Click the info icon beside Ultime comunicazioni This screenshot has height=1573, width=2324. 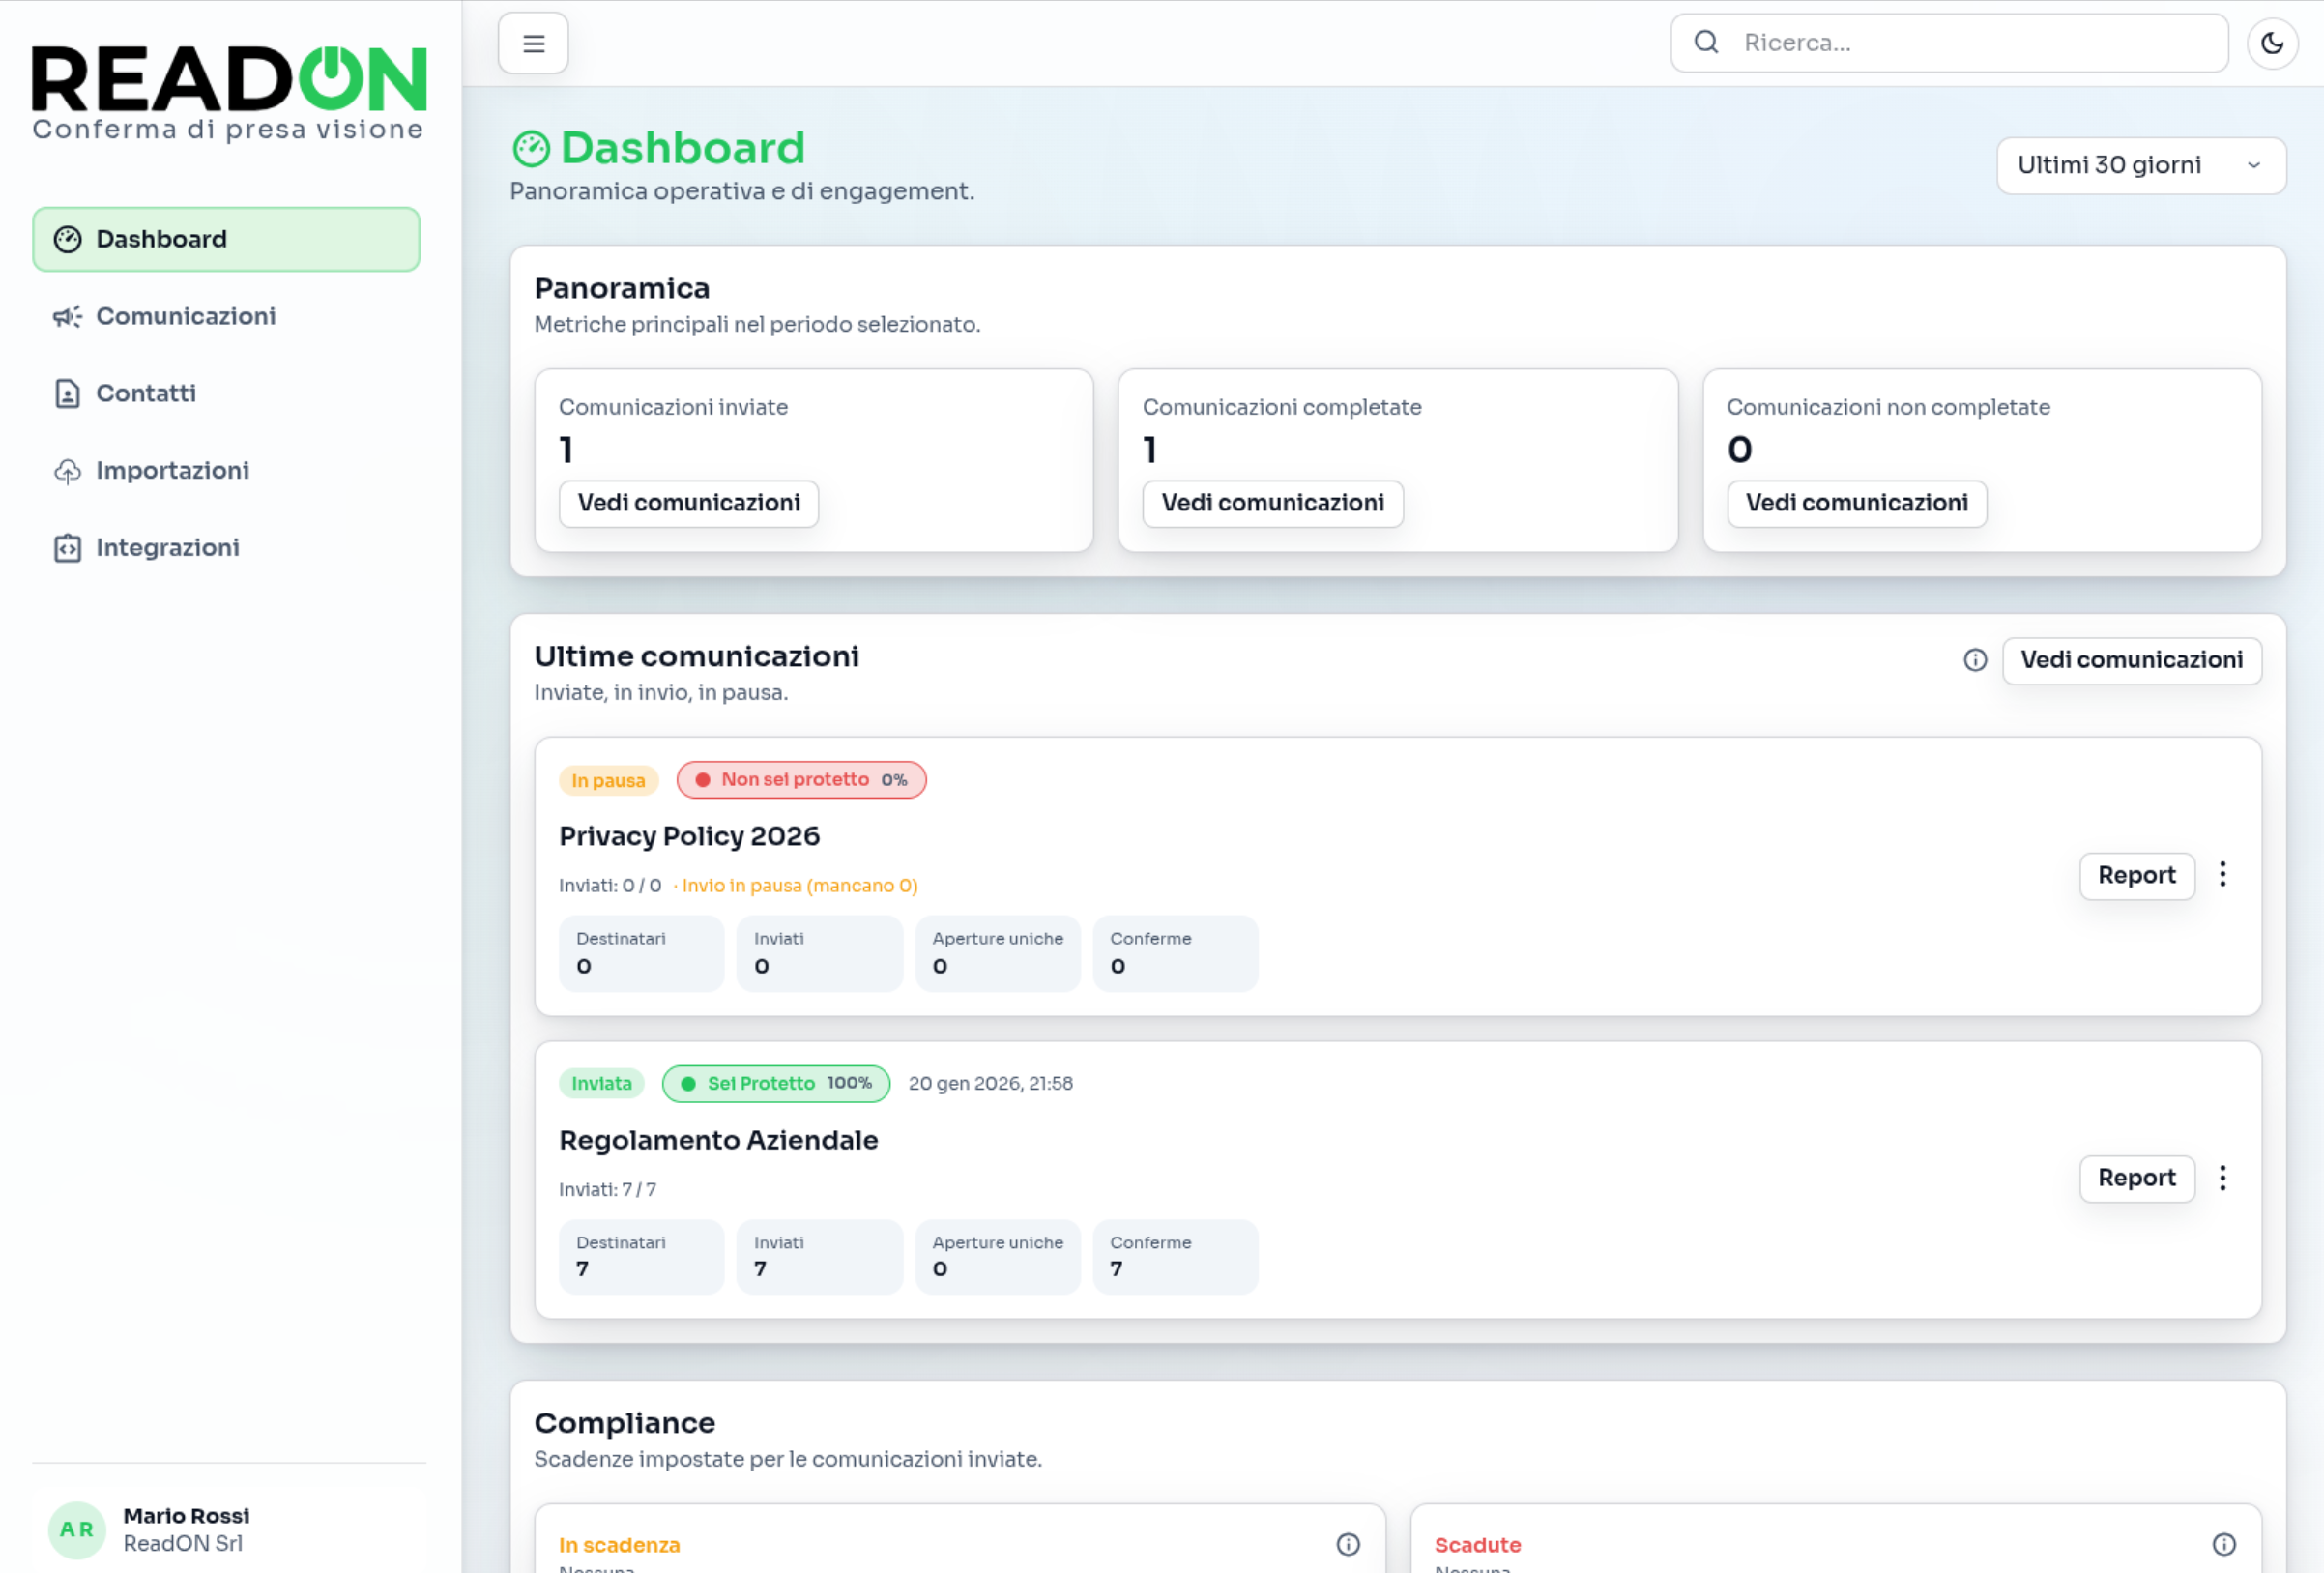(1975, 660)
